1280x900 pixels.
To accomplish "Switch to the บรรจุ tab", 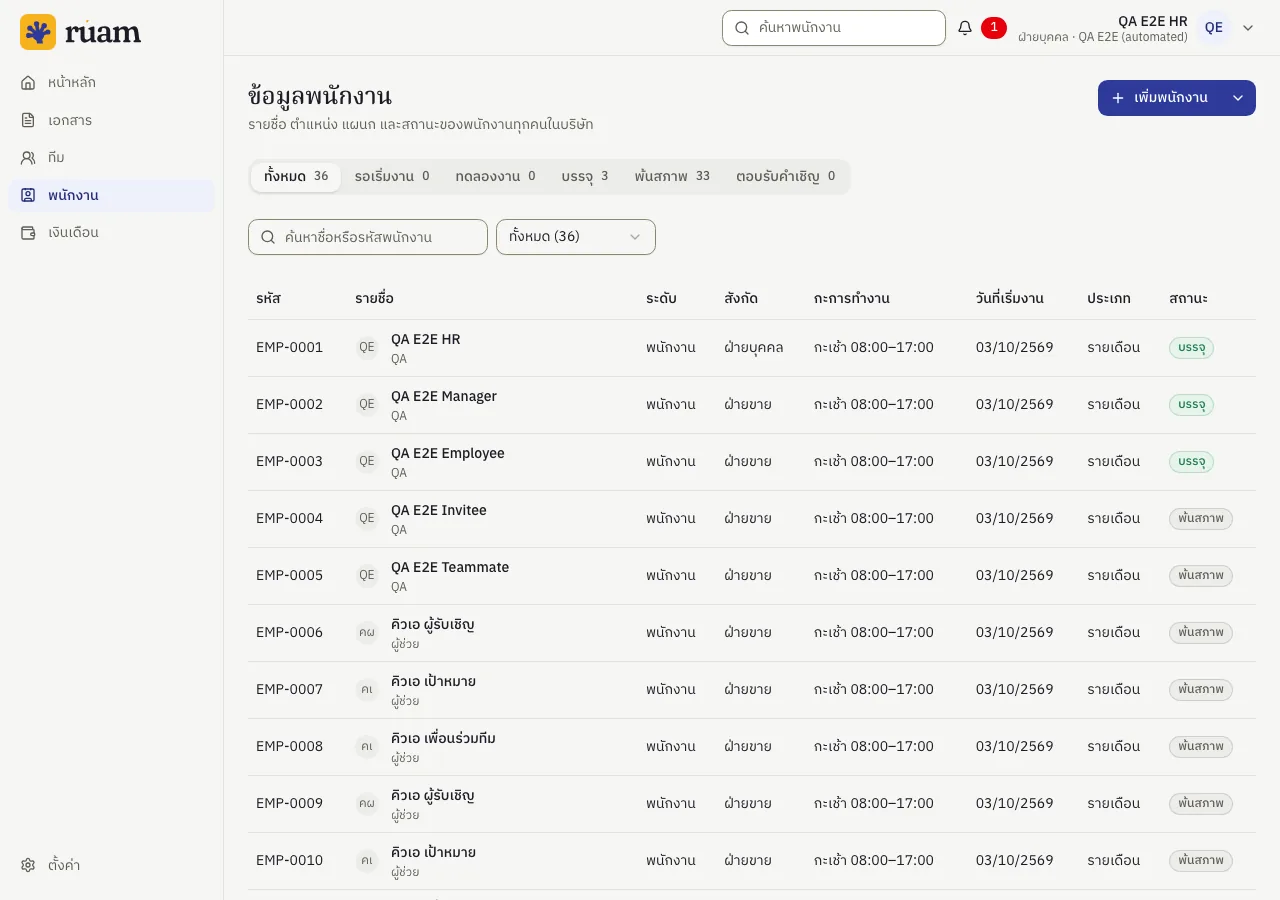I will (585, 177).
